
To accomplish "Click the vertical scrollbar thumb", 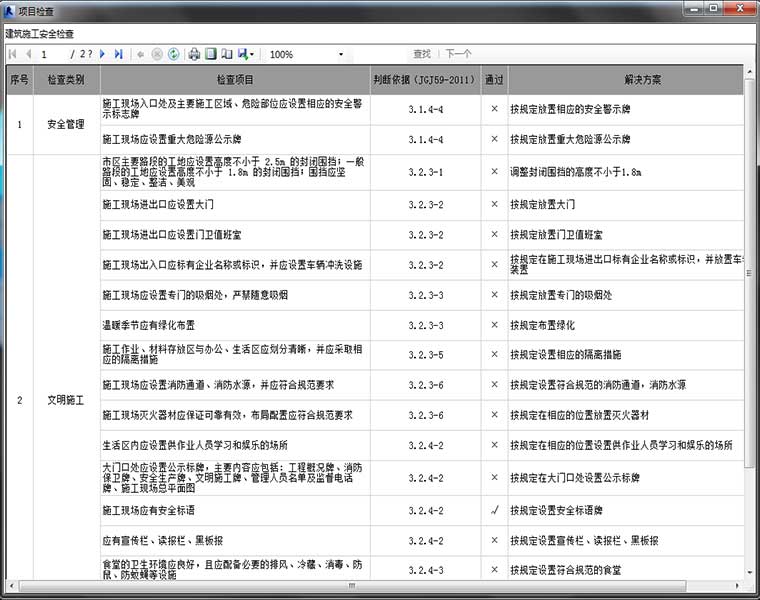I will pyautogui.click(x=749, y=274).
